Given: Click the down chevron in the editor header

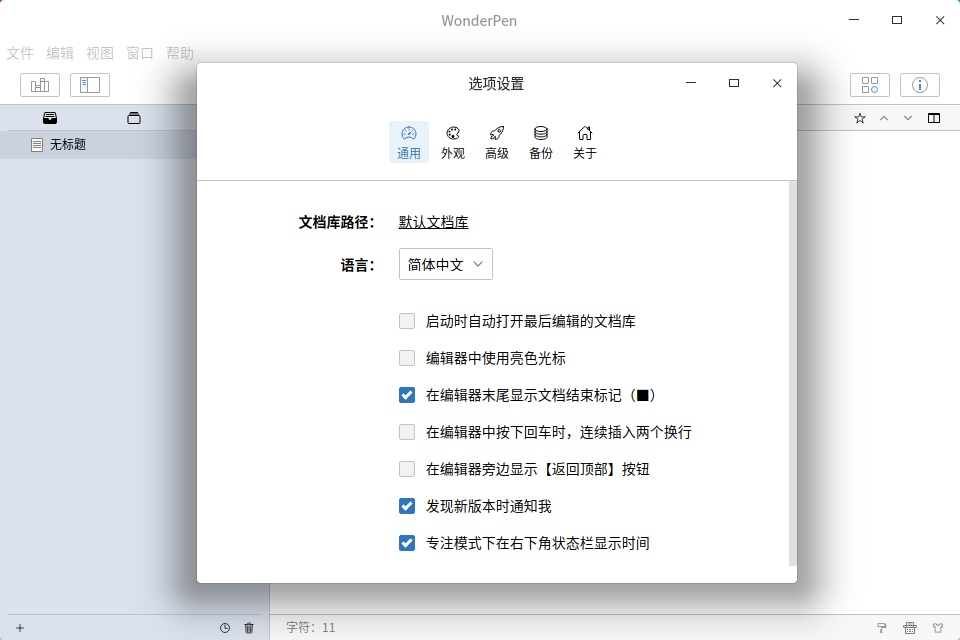Looking at the screenshot, I should click(x=908, y=118).
